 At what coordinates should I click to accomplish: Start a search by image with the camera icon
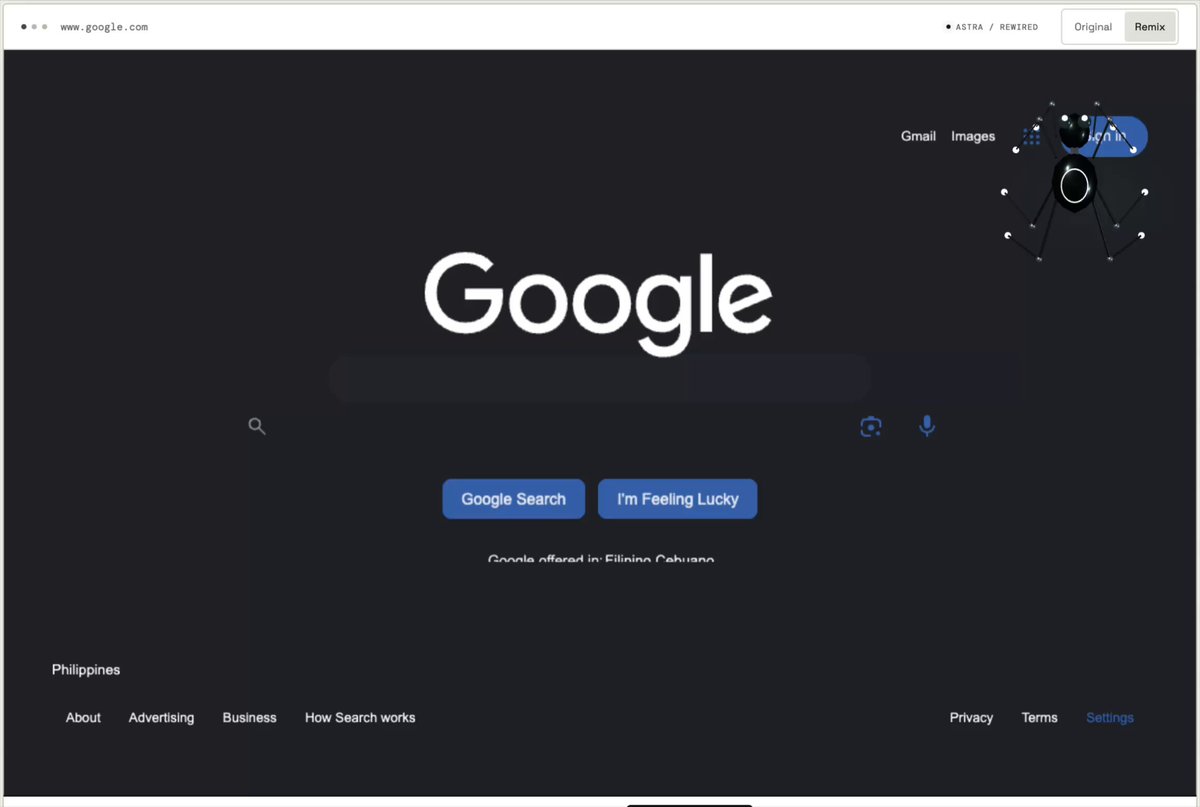(871, 427)
